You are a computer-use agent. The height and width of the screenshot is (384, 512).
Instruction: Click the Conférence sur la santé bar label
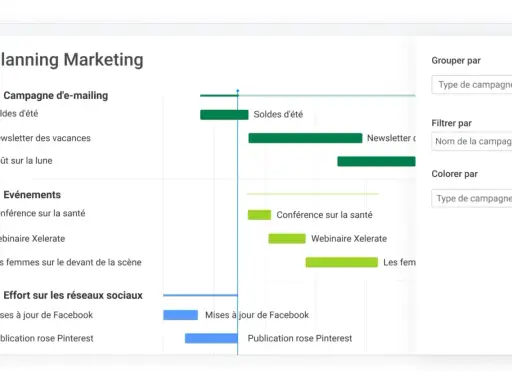[x=324, y=215]
